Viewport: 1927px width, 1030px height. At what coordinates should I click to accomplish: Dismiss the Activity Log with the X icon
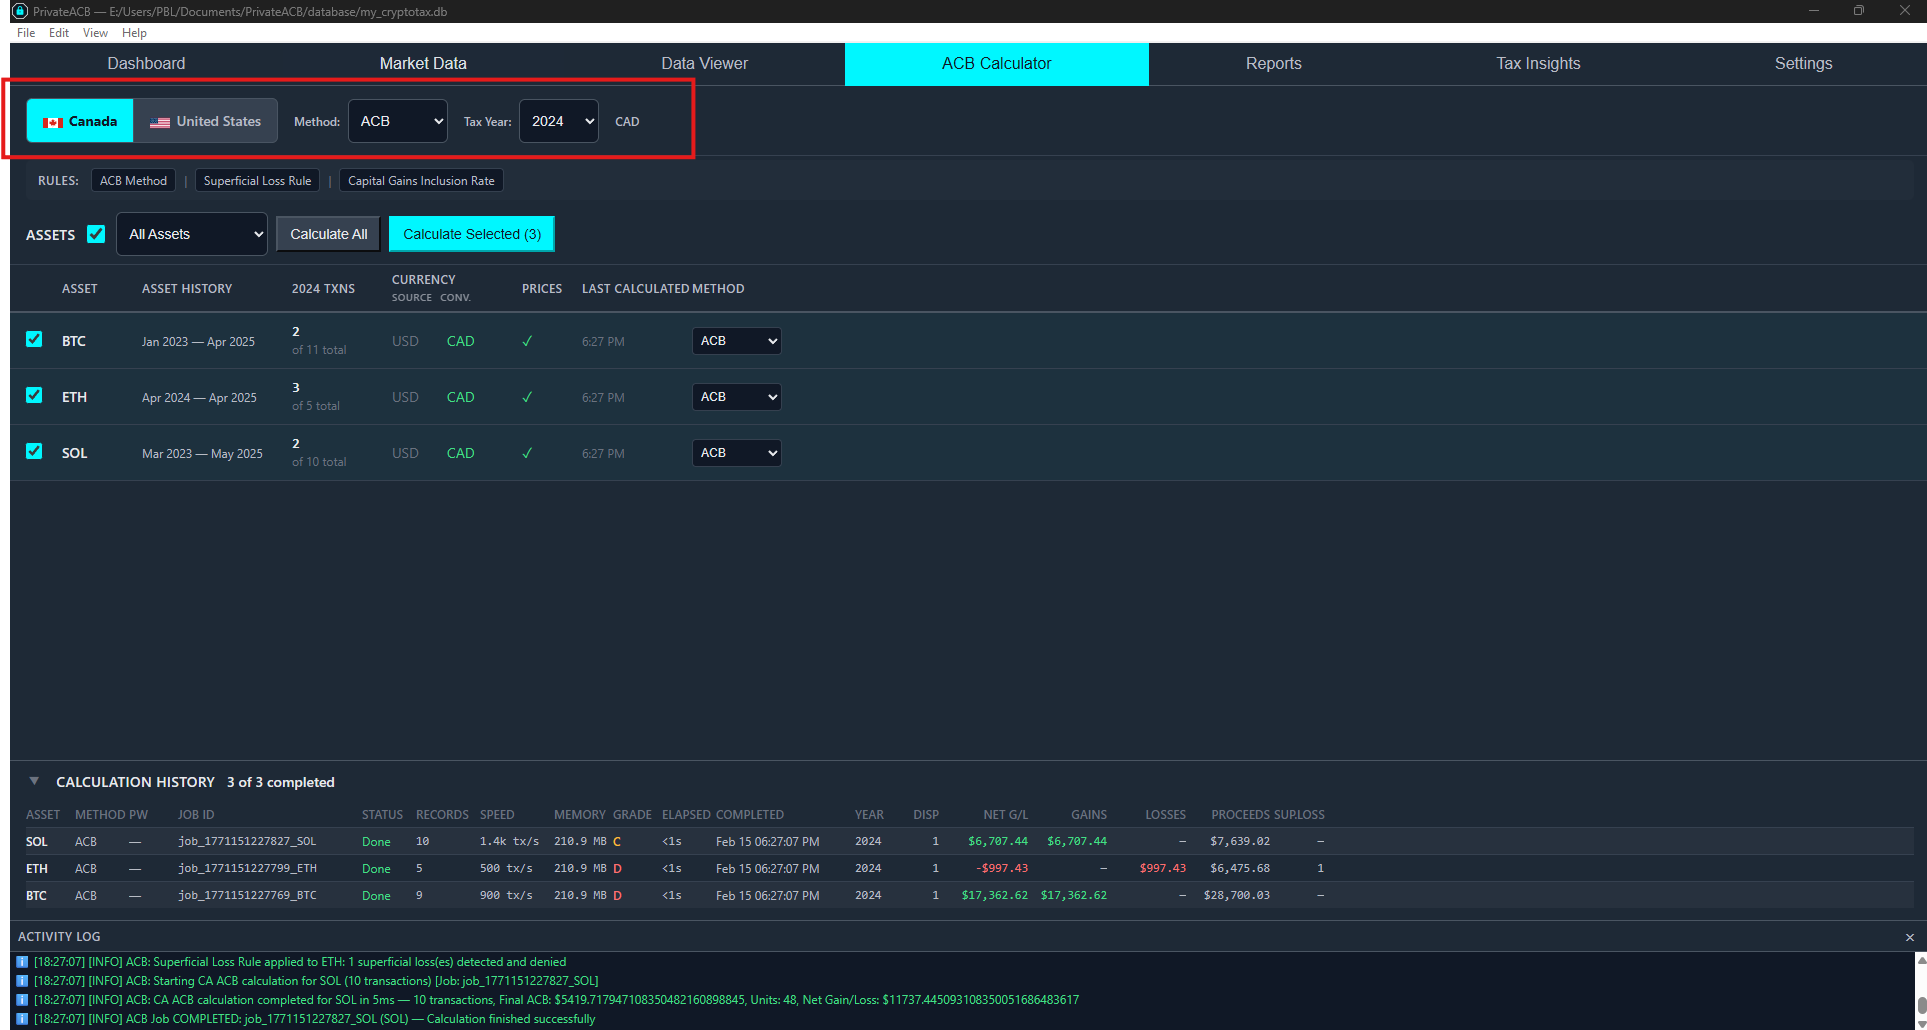1910,936
